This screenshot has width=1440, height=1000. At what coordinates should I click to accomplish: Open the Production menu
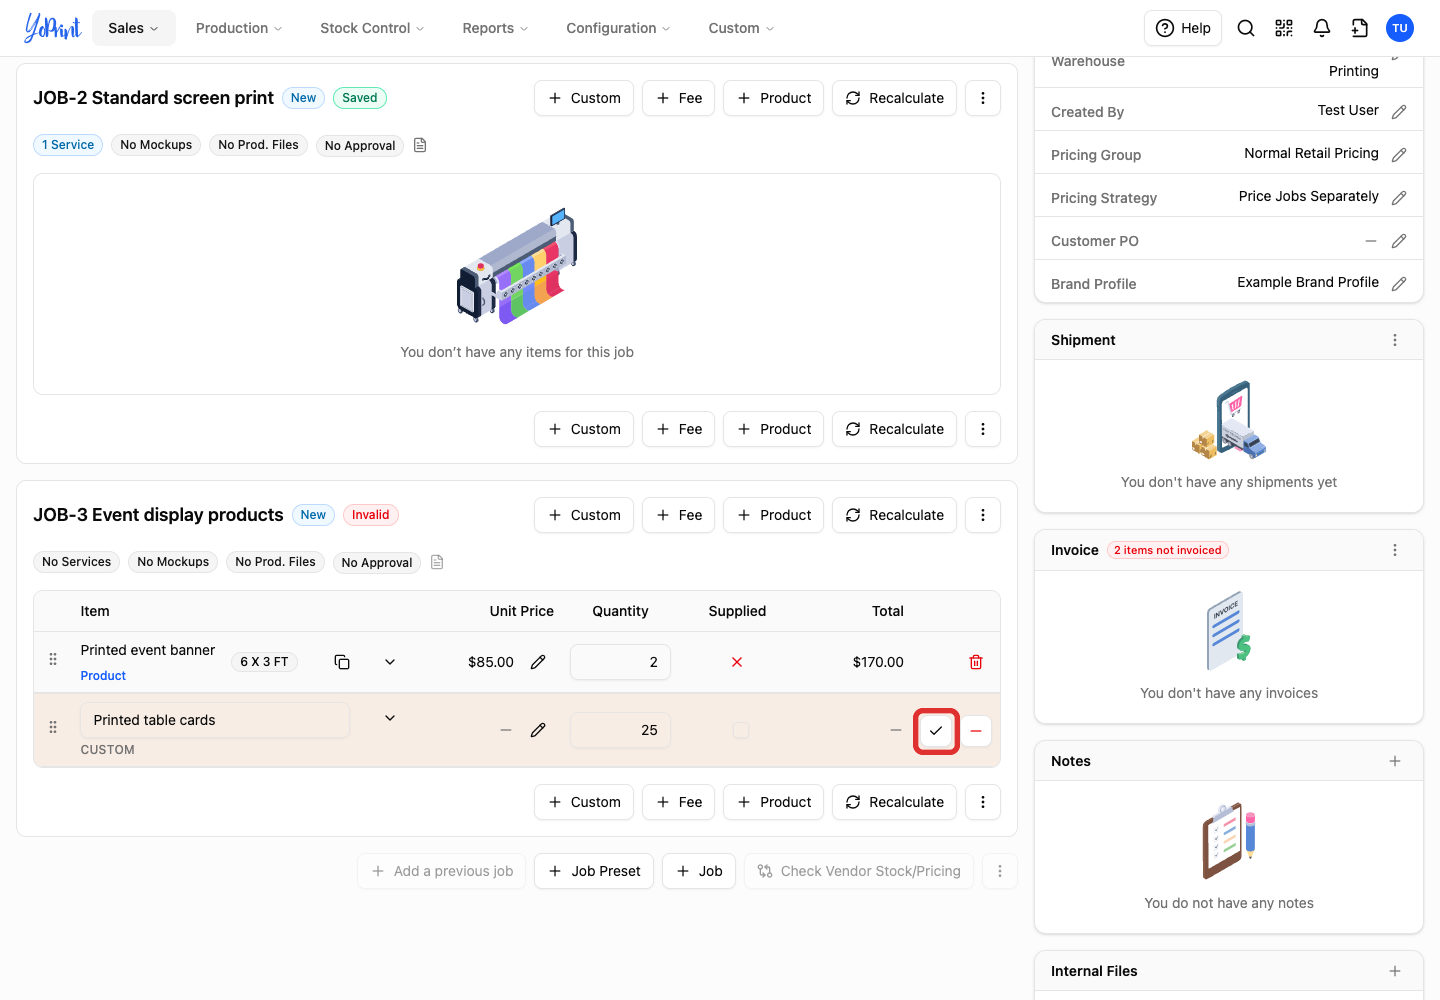coord(239,28)
